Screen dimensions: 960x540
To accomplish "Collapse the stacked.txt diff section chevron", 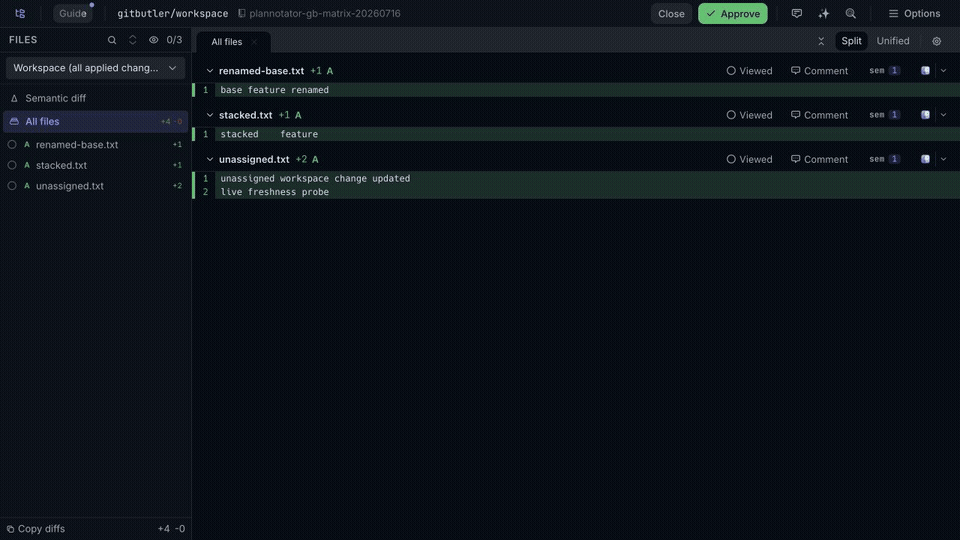I will (x=209, y=114).
